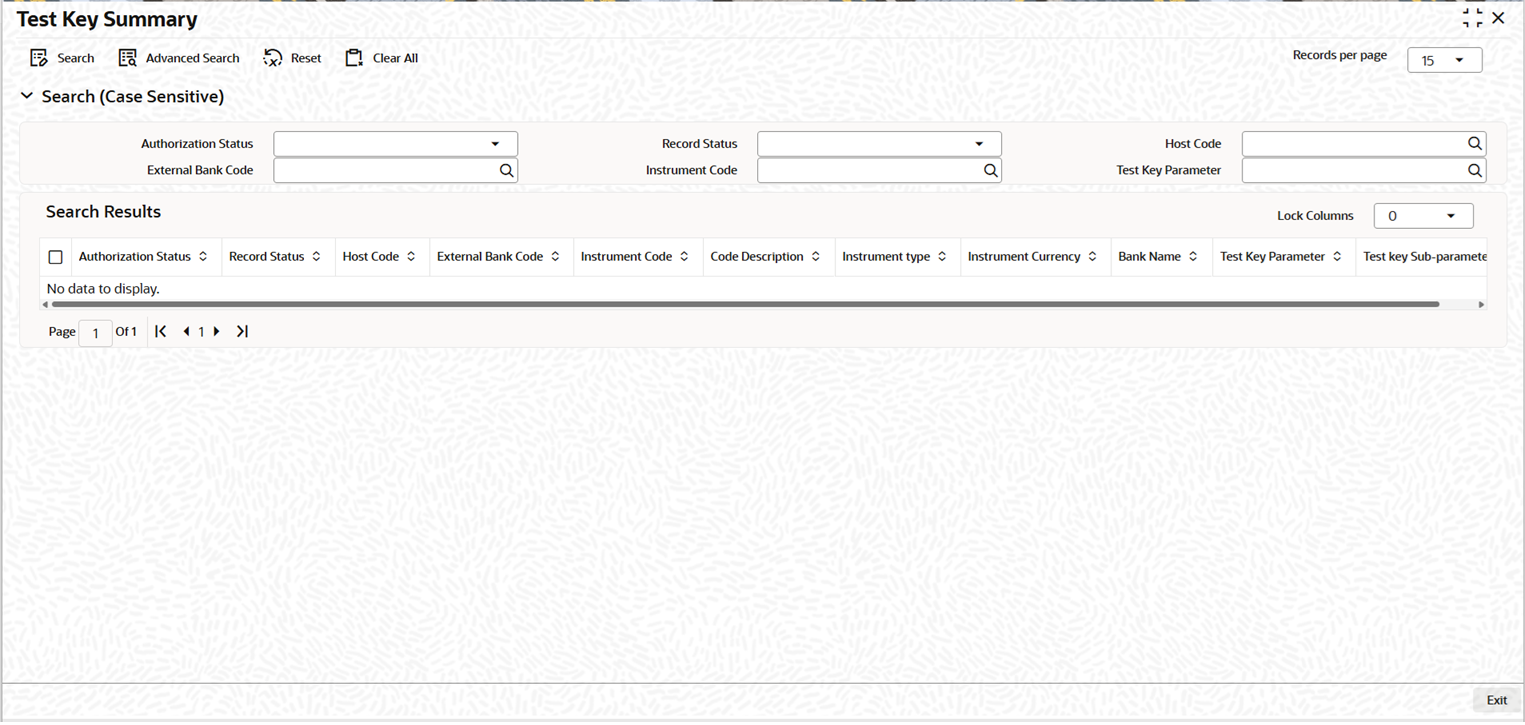Open the Authorization Status dropdown
1525x725 pixels.
click(396, 144)
